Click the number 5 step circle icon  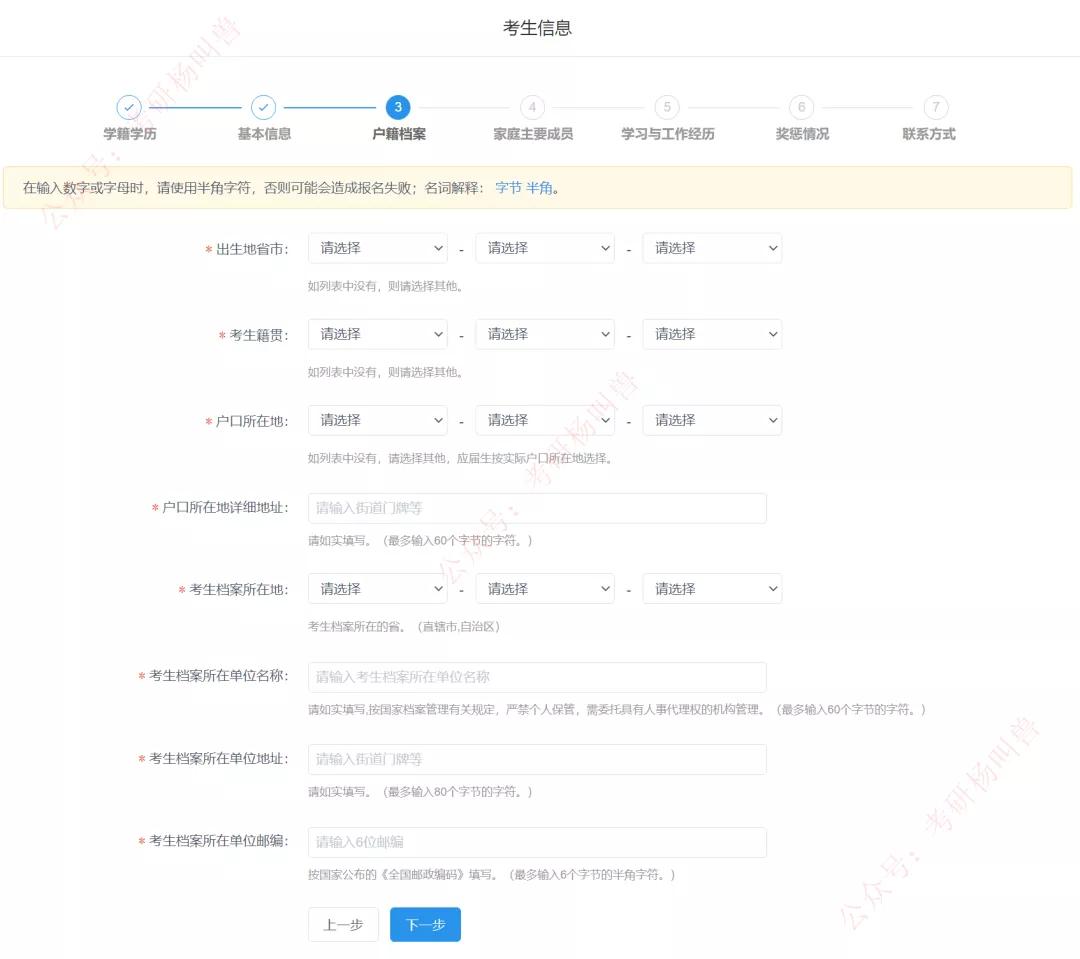coord(666,107)
